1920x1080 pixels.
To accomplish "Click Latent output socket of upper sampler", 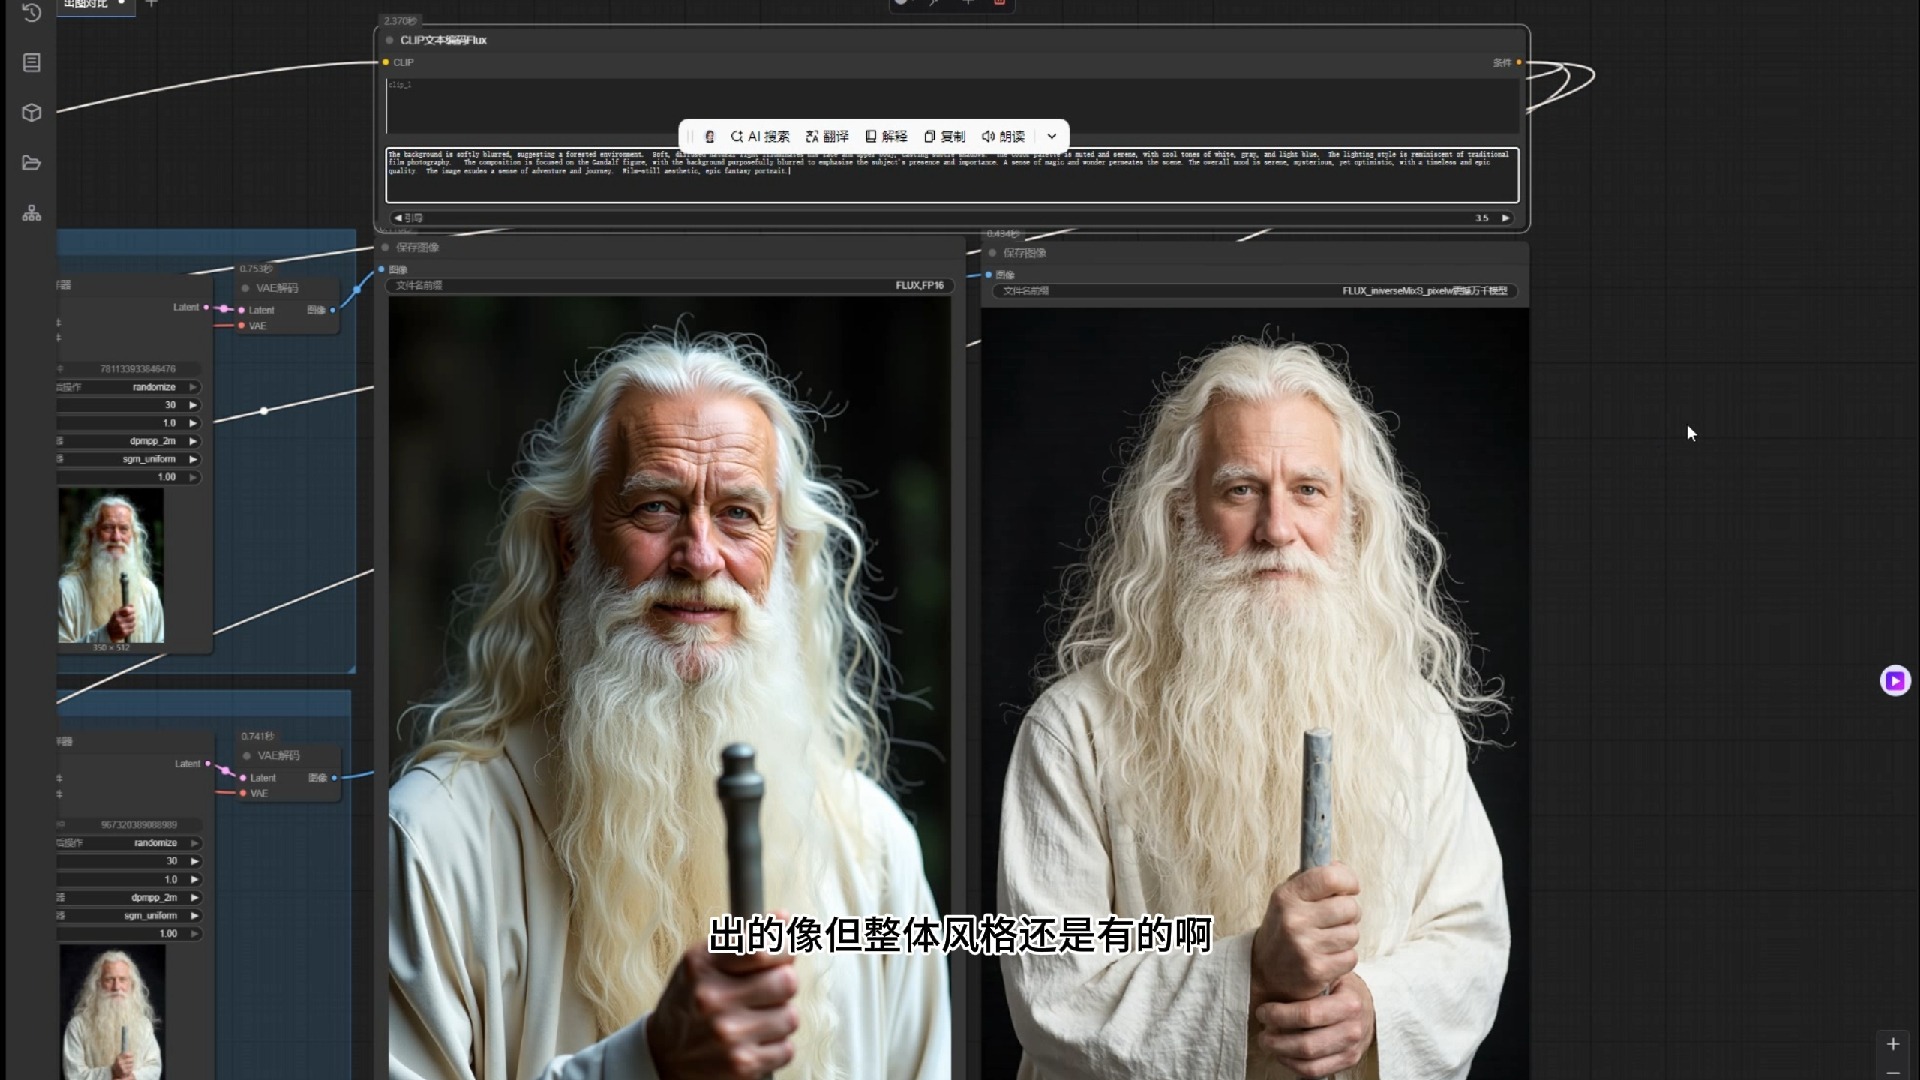I will (x=207, y=307).
